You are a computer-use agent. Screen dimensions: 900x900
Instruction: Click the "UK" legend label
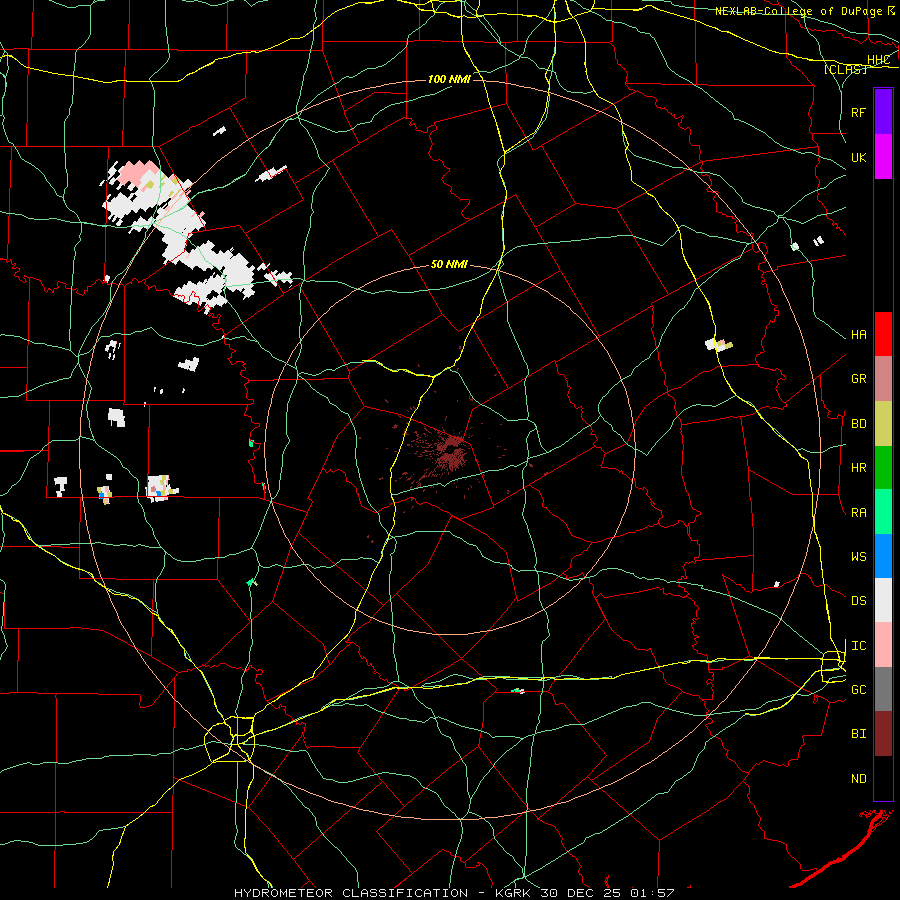(x=859, y=157)
